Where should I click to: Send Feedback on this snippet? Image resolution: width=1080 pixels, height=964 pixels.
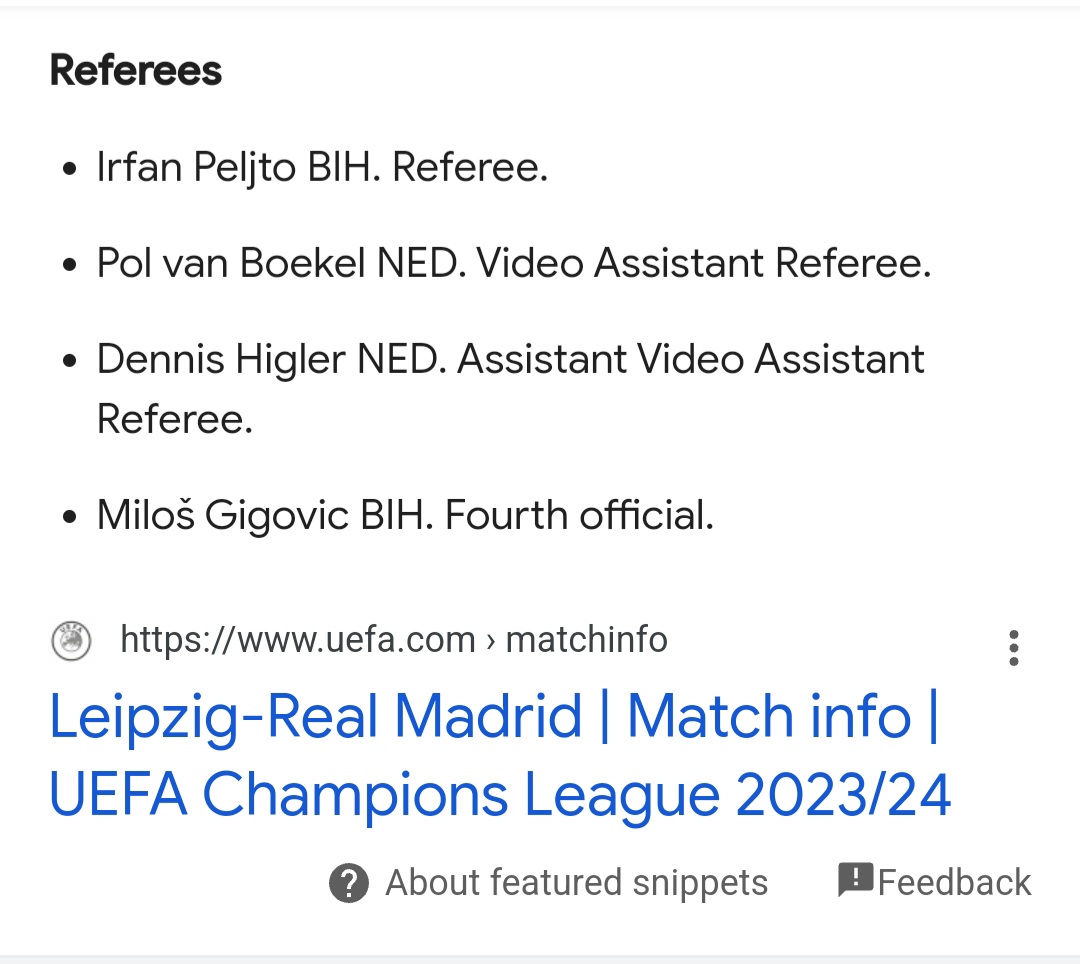[954, 883]
